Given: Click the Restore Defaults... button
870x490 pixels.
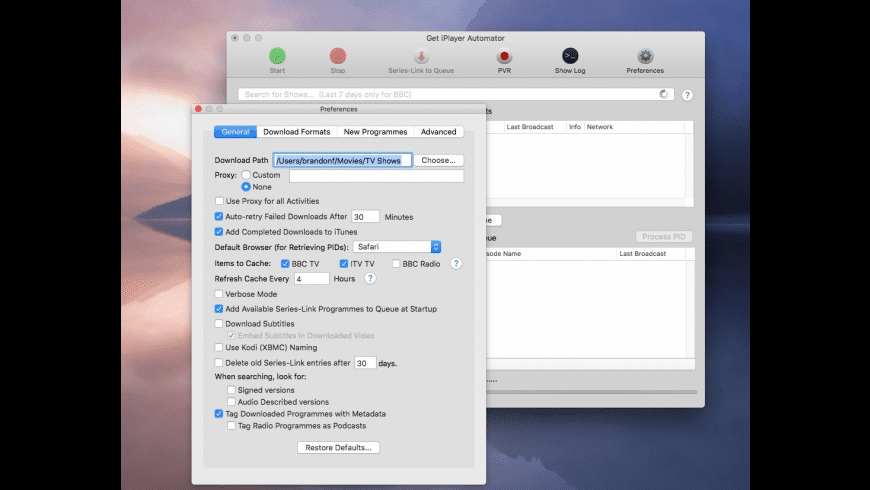Looking at the screenshot, I should click(x=338, y=447).
